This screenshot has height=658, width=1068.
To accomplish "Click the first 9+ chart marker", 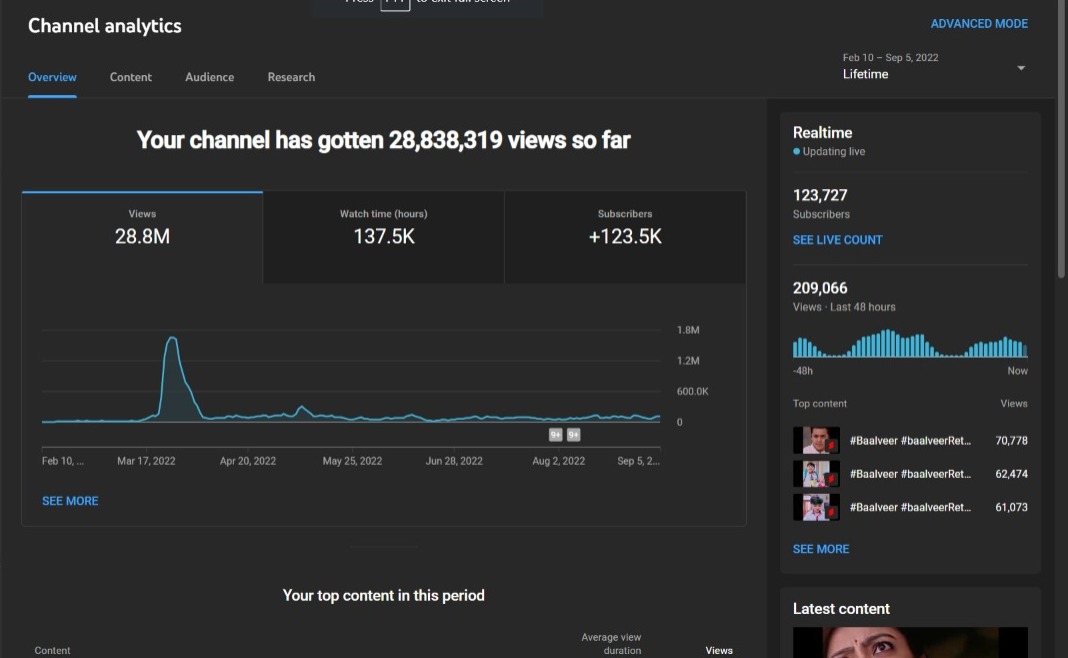I will (x=556, y=435).
